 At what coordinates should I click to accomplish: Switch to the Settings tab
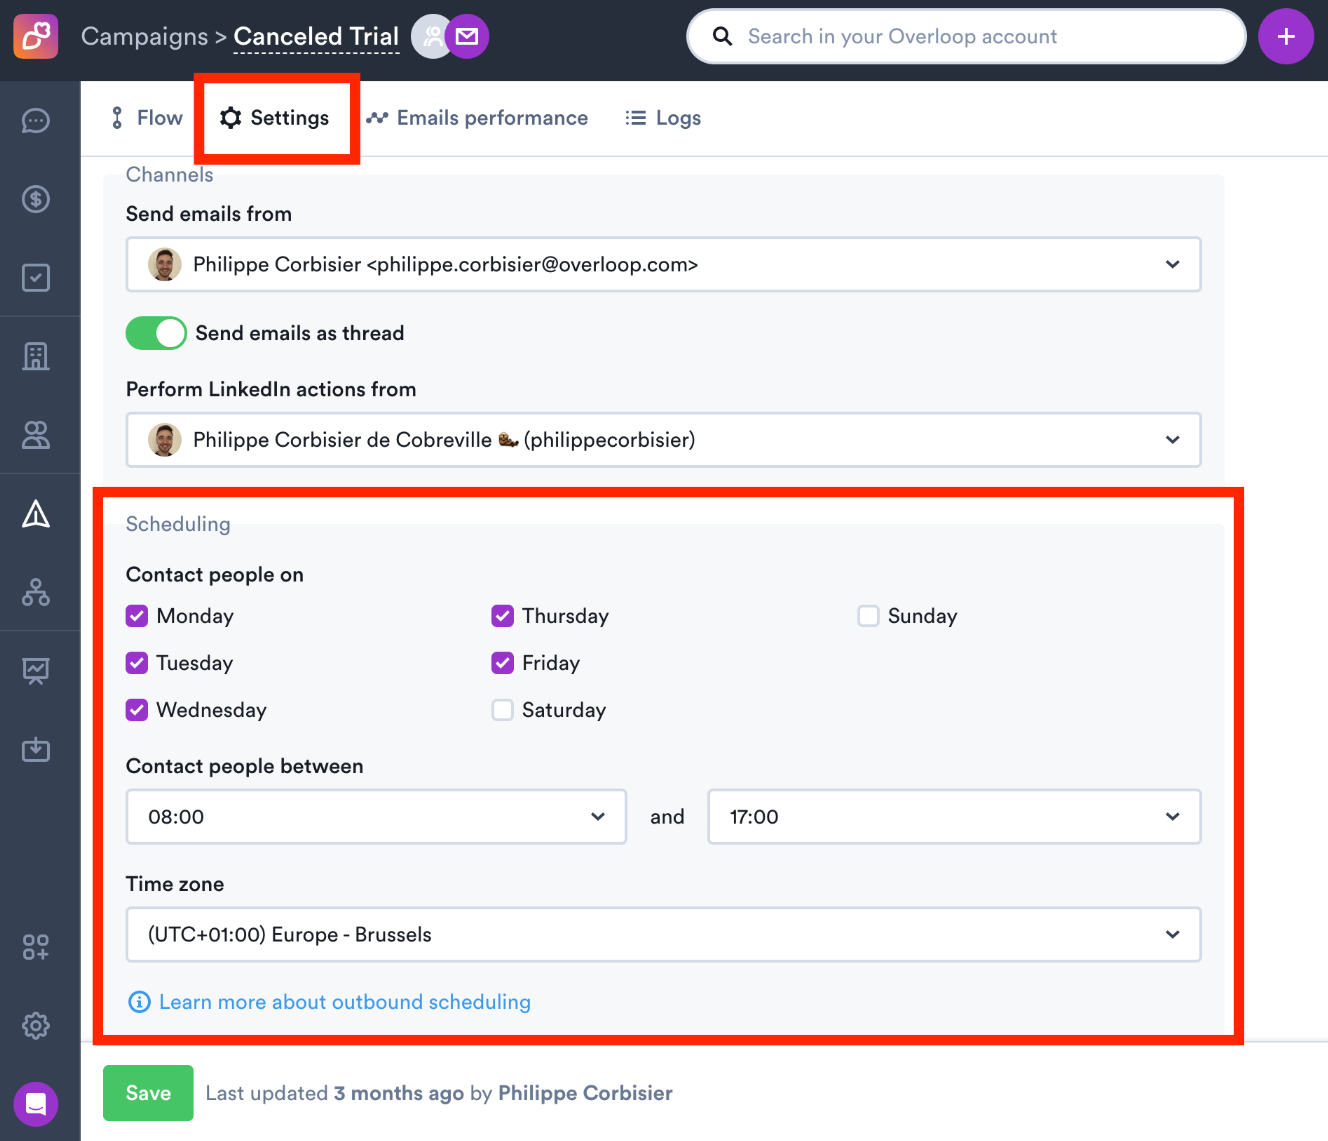click(x=275, y=118)
